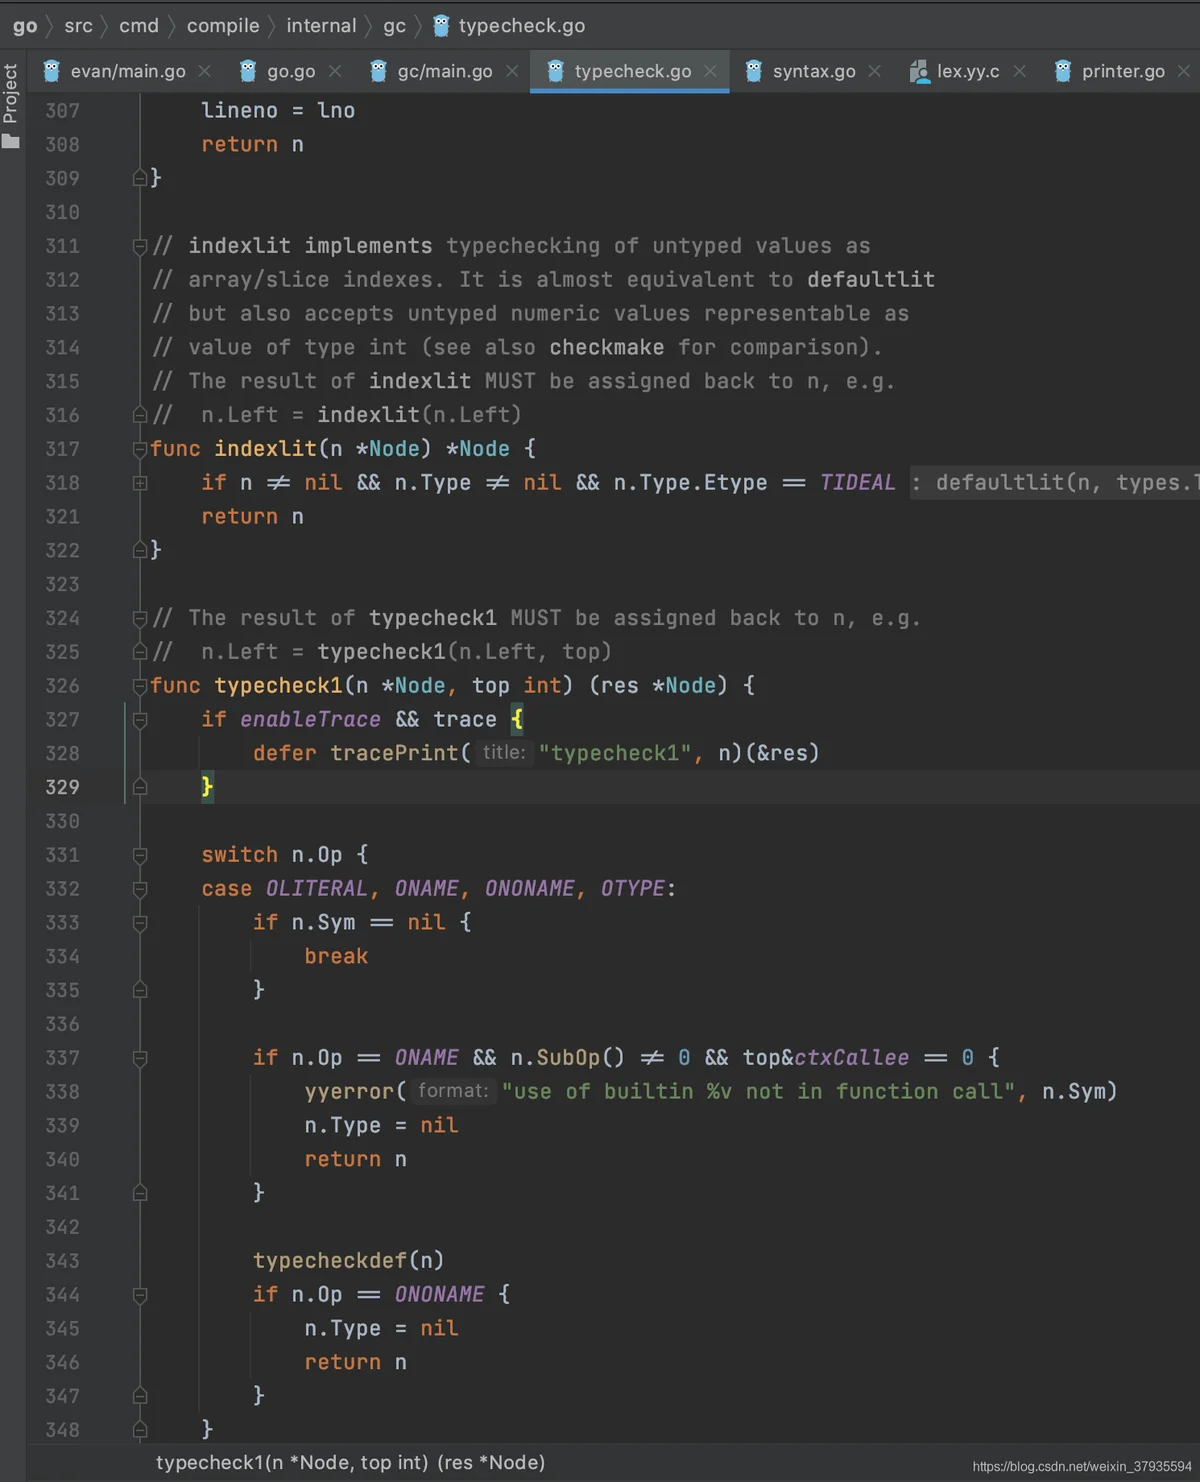Collapse the switch n.Op block at line 331
The height and width of the screenshot is (1482, 1200).
coord(140,855)
